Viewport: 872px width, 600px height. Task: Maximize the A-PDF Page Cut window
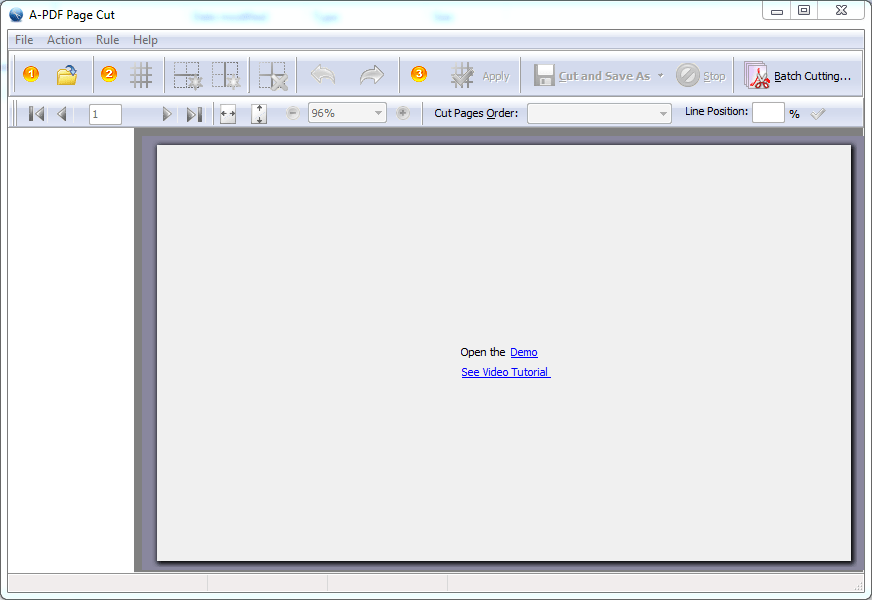(x=804, y=10)
